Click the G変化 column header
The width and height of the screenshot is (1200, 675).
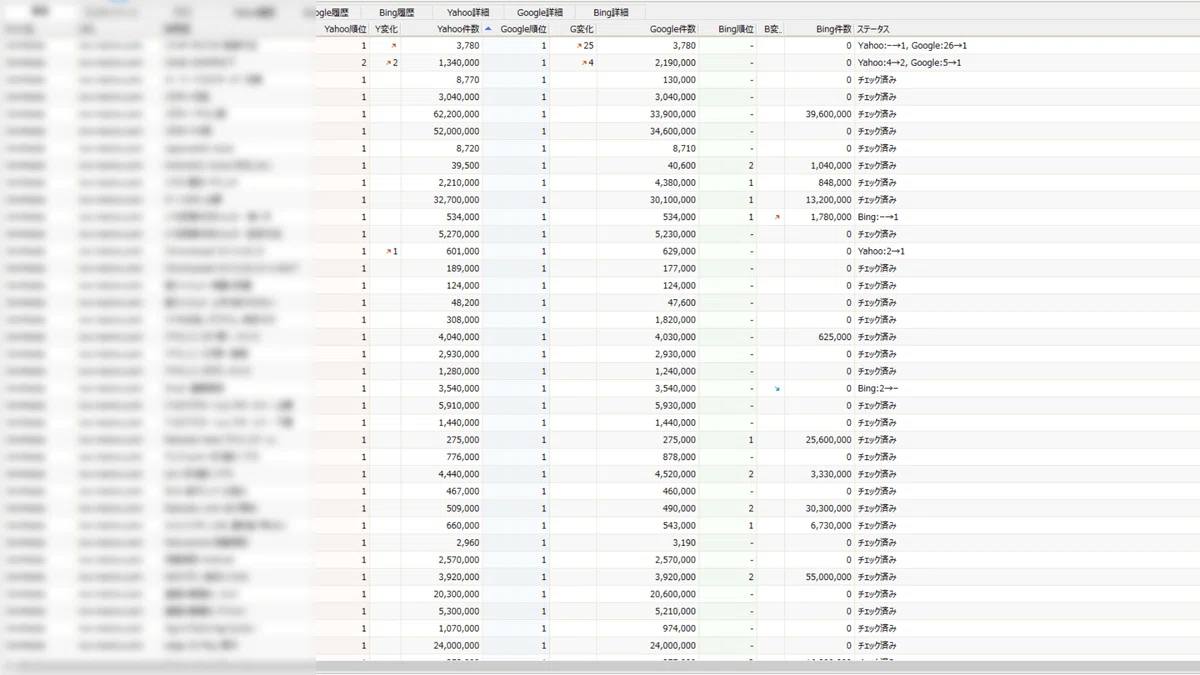(x=581, y=30)
